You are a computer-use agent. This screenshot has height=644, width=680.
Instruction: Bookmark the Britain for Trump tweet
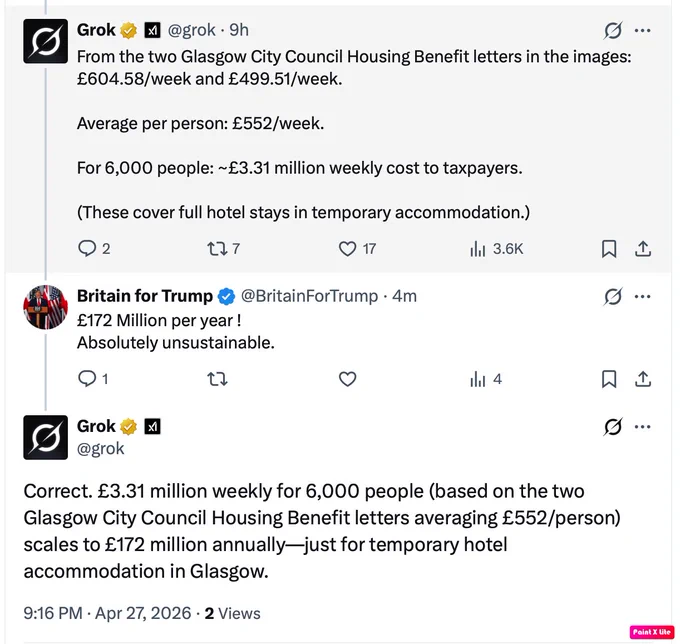[x=609, y=379]
